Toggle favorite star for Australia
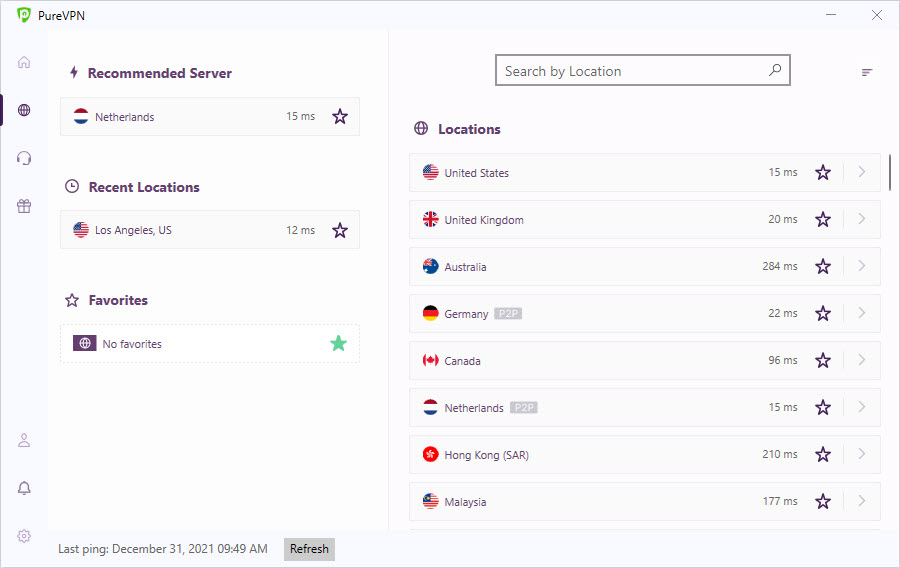Viewport: 900px width, 568px height. [823, 266]
